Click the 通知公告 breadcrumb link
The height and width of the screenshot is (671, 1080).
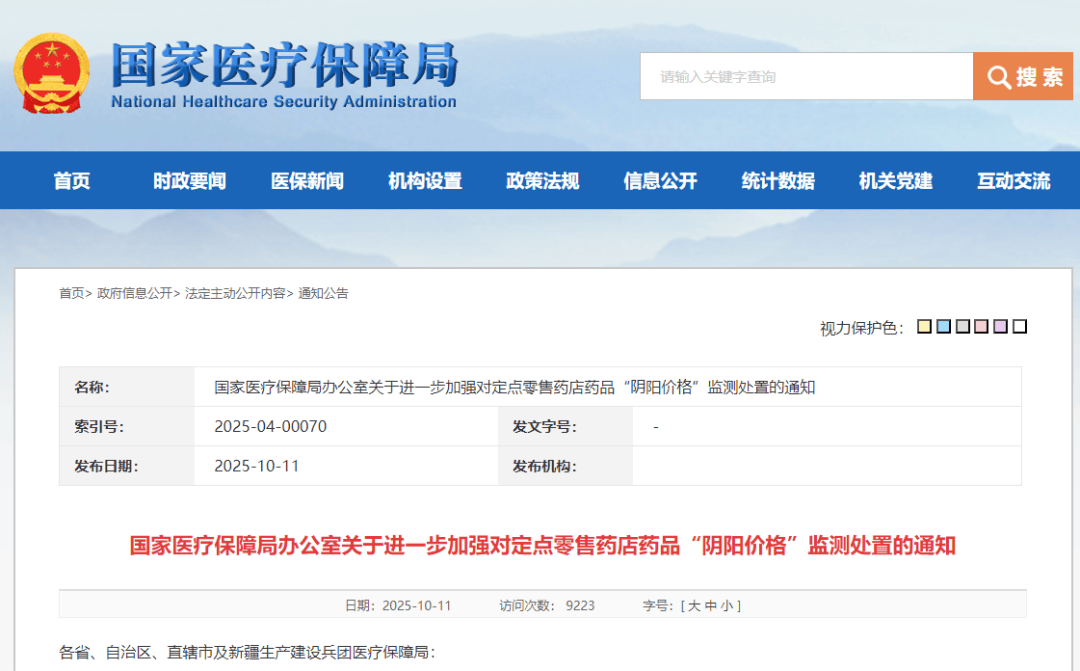click(x=323, y=294)
